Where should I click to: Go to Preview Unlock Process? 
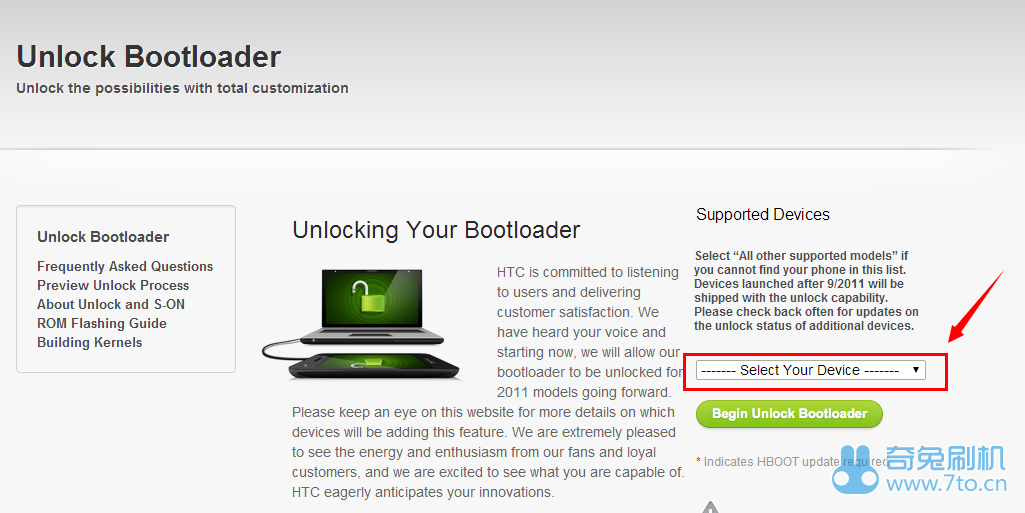coord(113,286)
